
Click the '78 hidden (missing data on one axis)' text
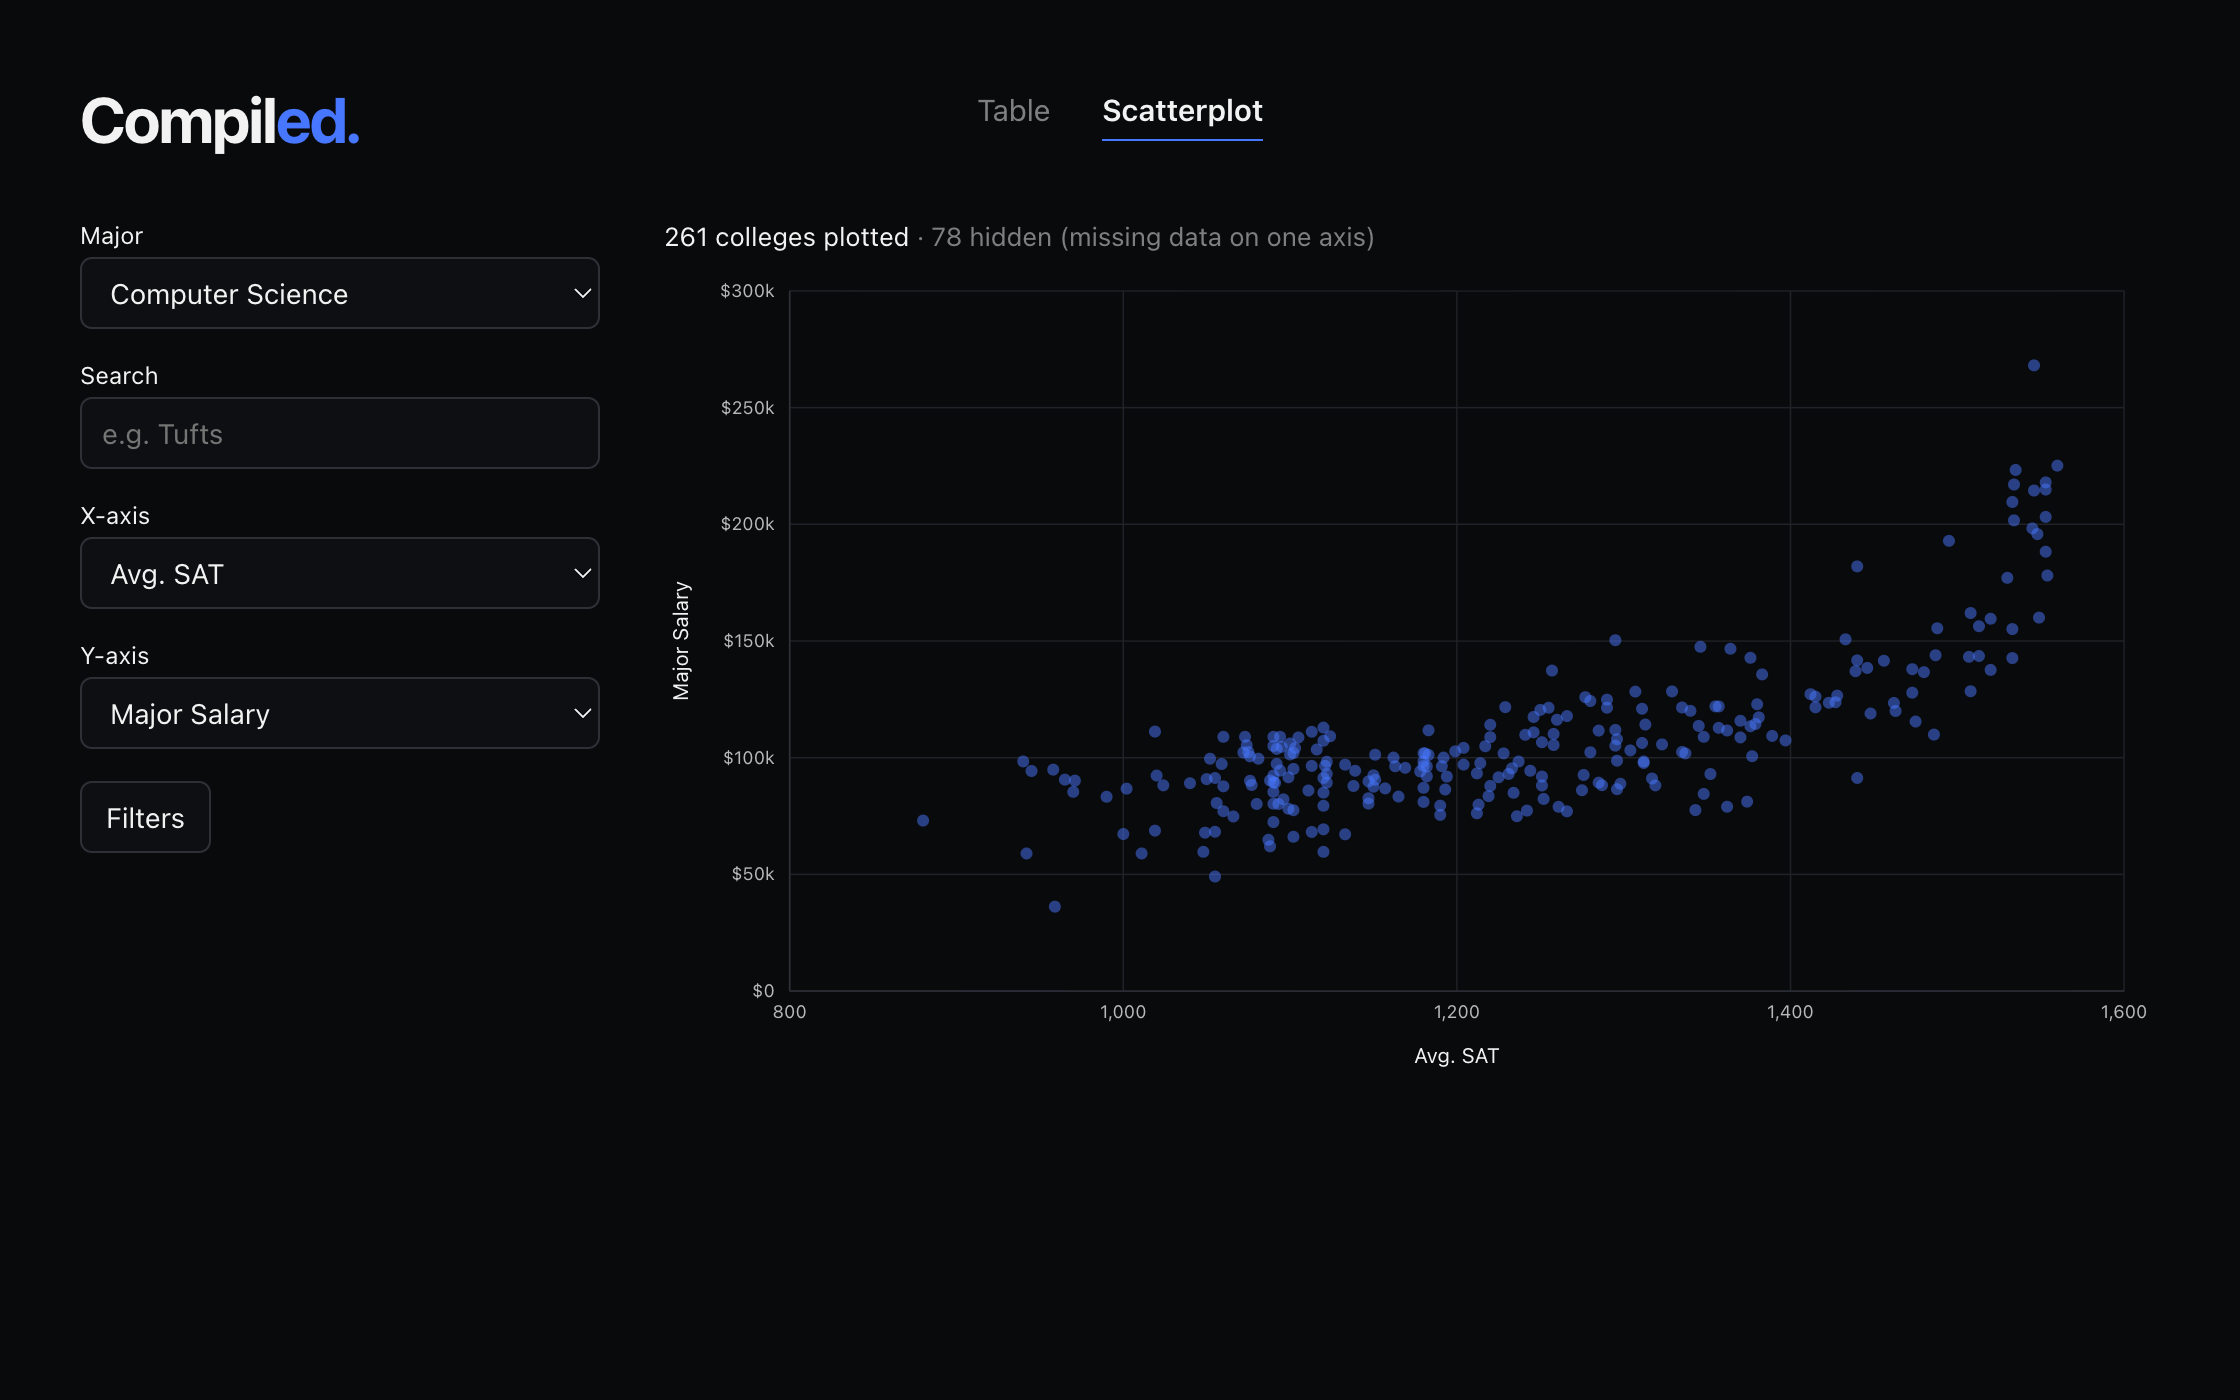click(1153, 237)
